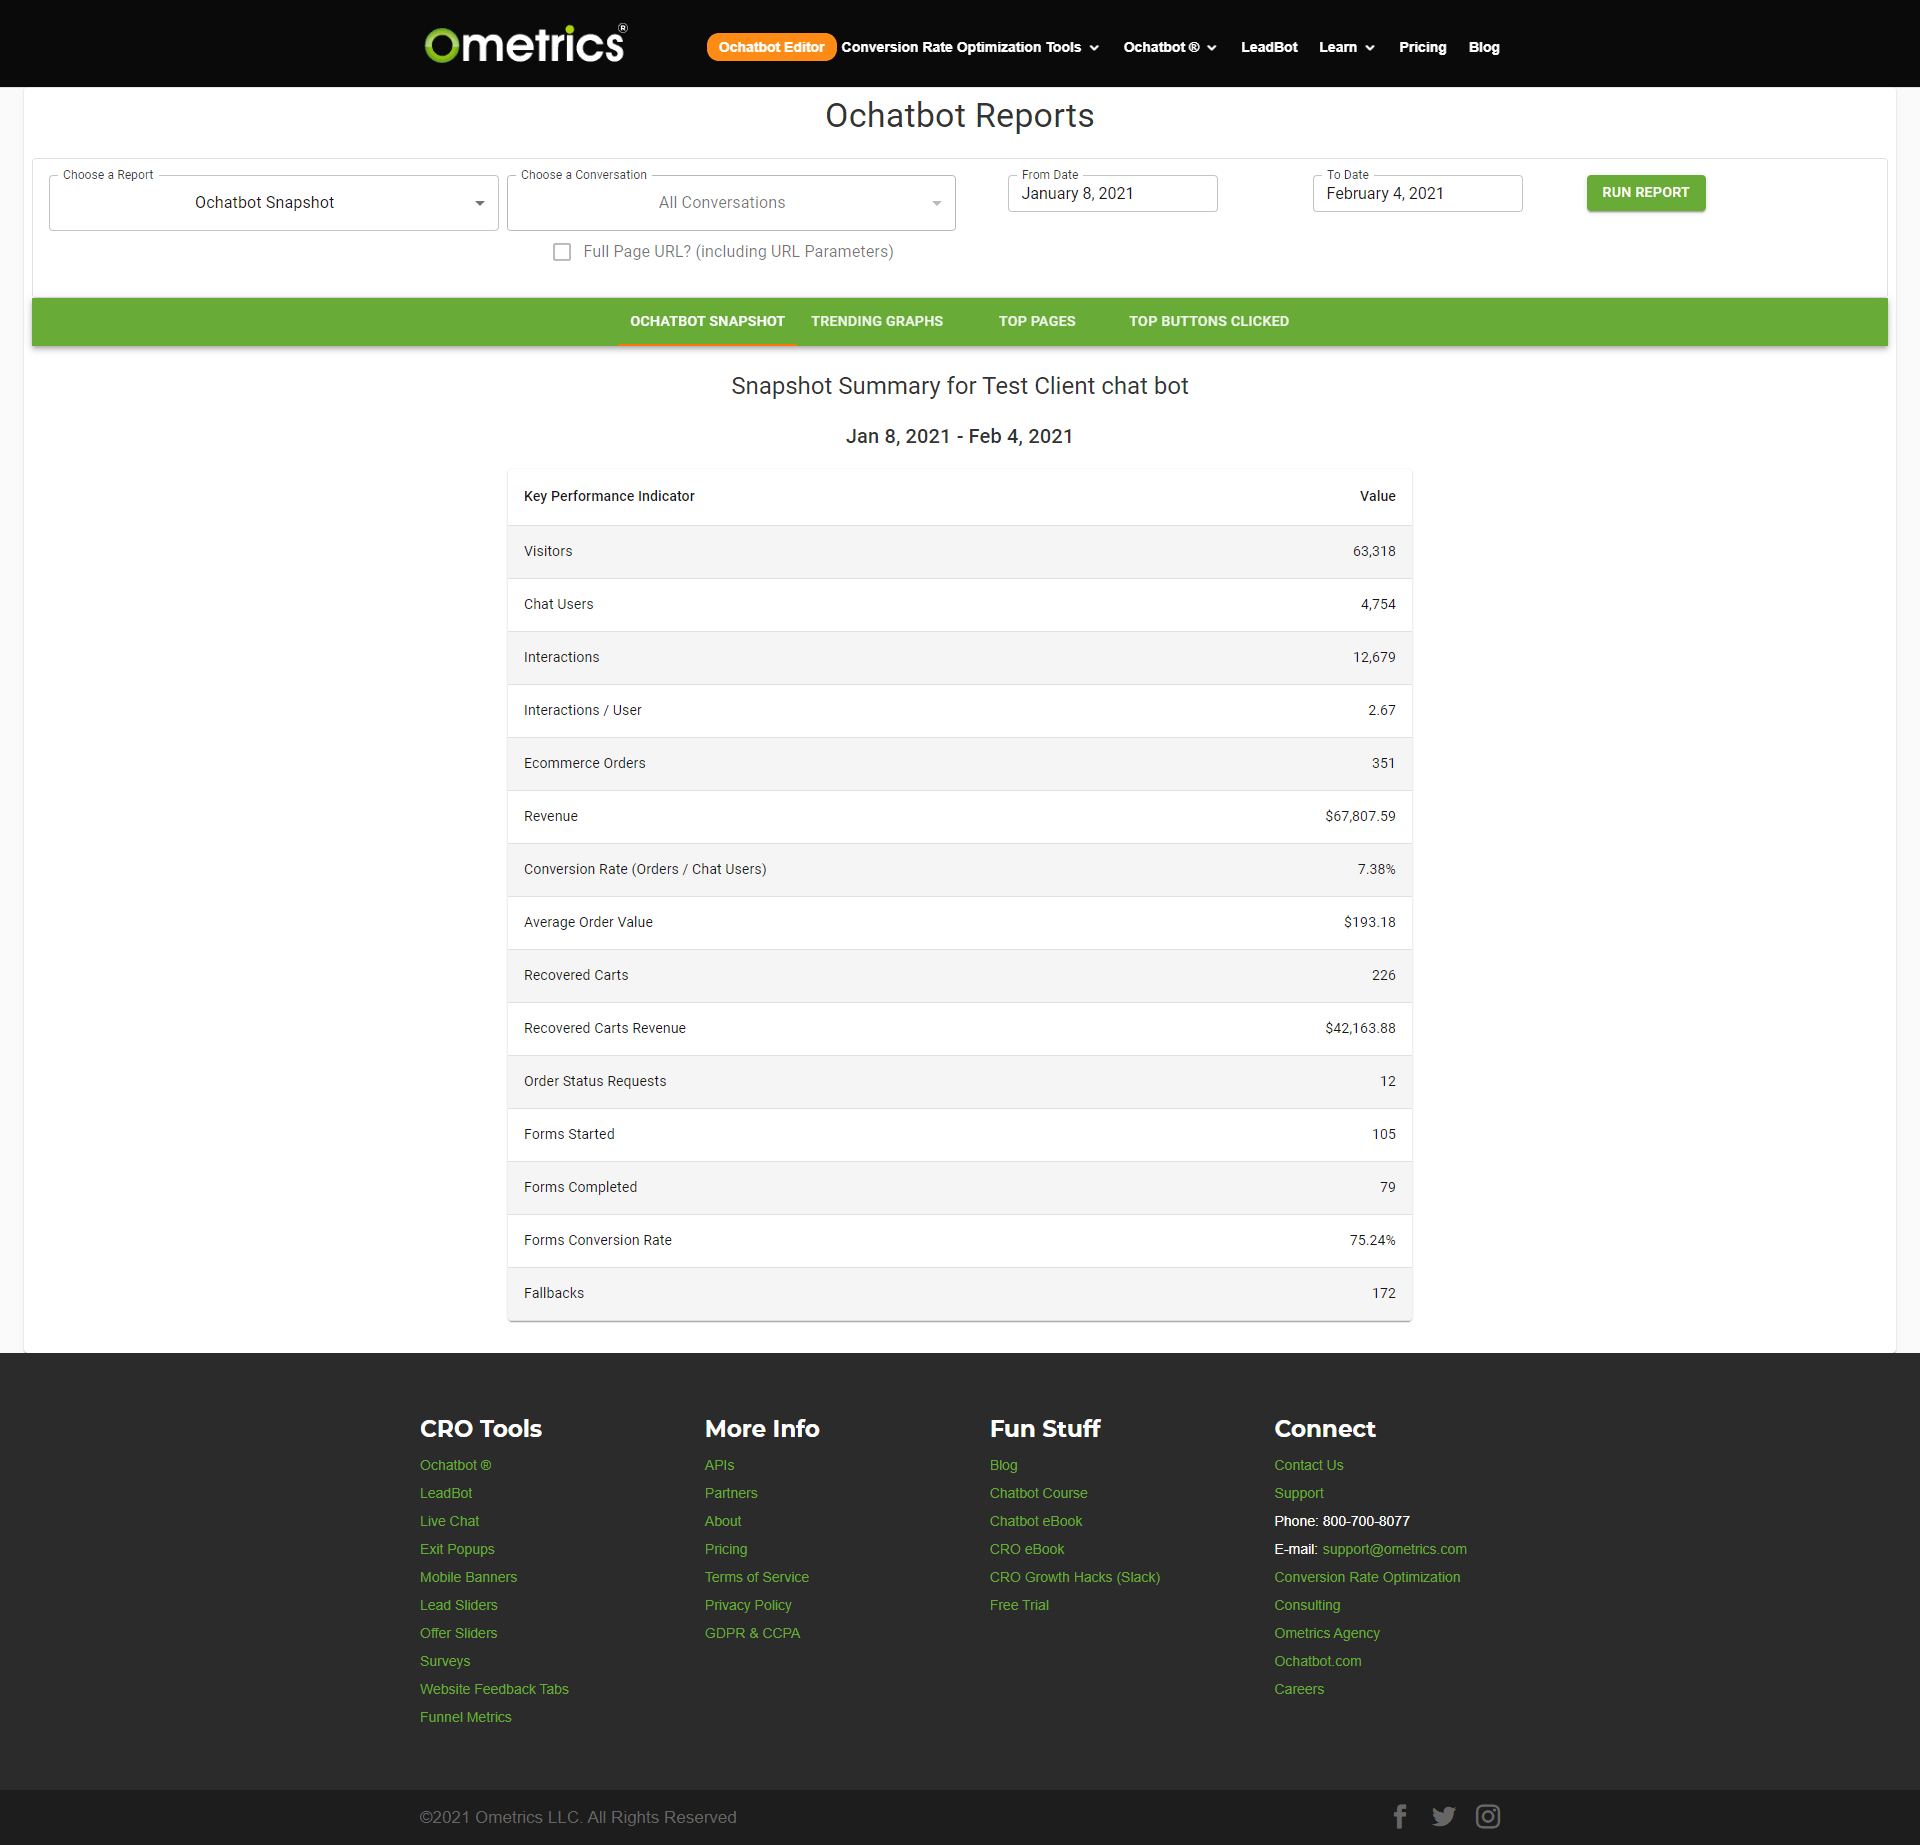This screenshot has width=1920, height=1845.
Task: Open Consulting footer link
Action: click(1307, 1605)
